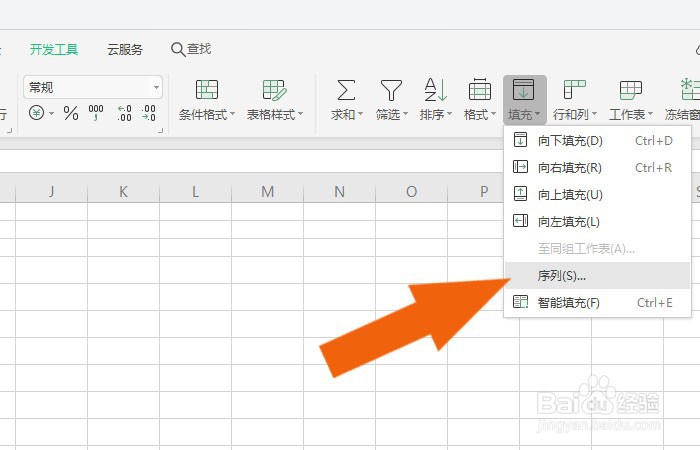Image resolution: width=700 pixels, height=450 pixels.
Task: Click the 筛选 funnel icon
Action: tap(391, 90)
